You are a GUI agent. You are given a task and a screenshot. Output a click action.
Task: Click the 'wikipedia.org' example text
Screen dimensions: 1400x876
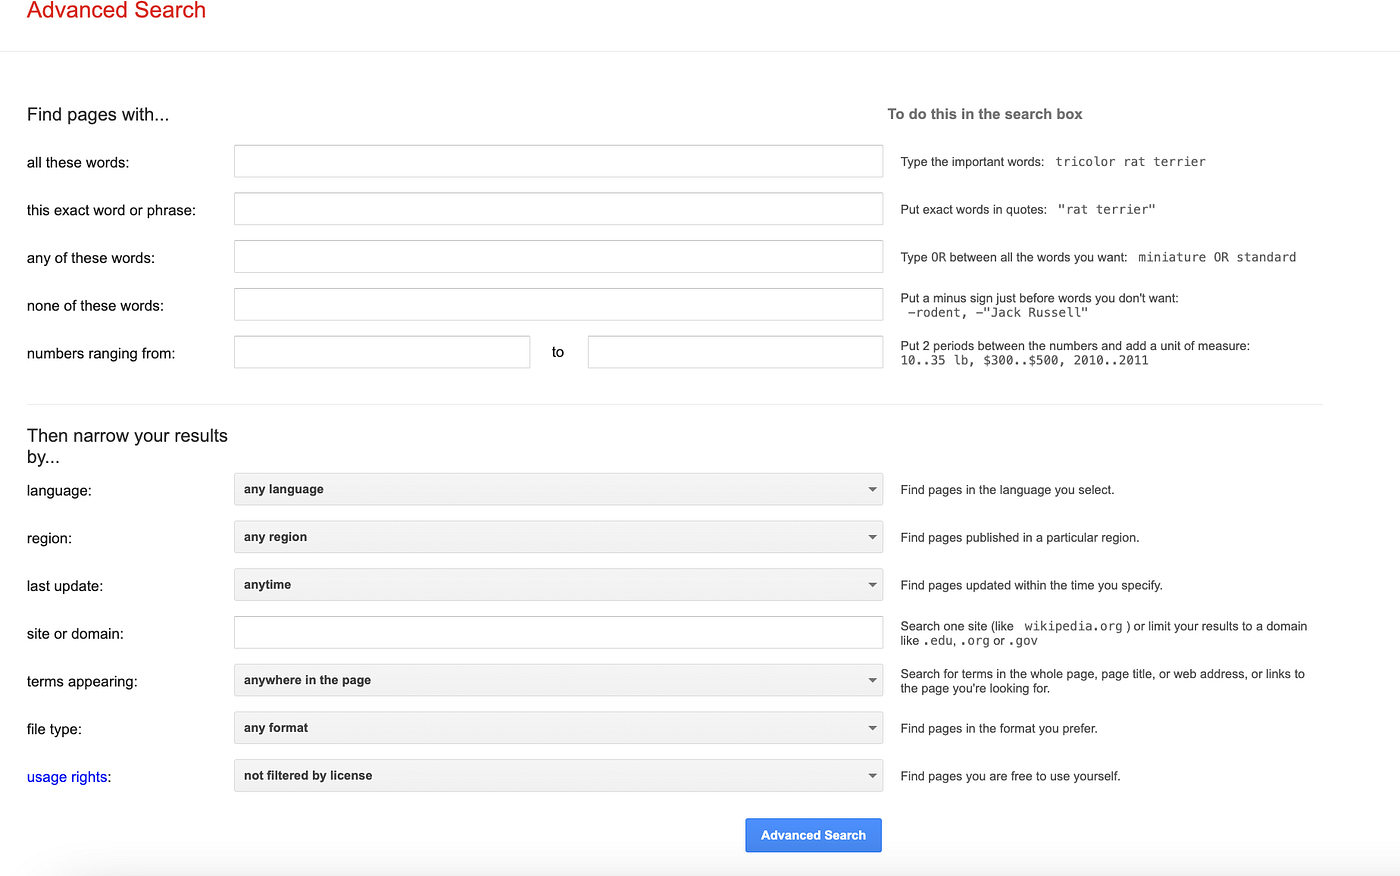click(x=1073, y=626)
